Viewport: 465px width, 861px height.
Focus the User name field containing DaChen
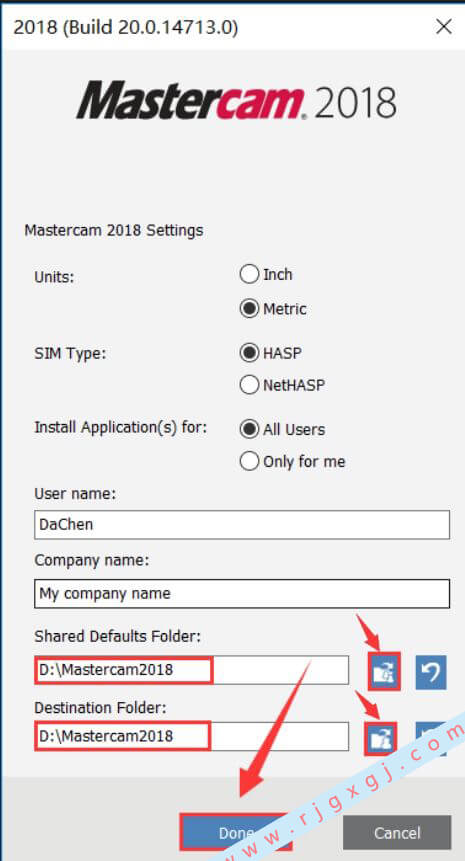(242, 524)
